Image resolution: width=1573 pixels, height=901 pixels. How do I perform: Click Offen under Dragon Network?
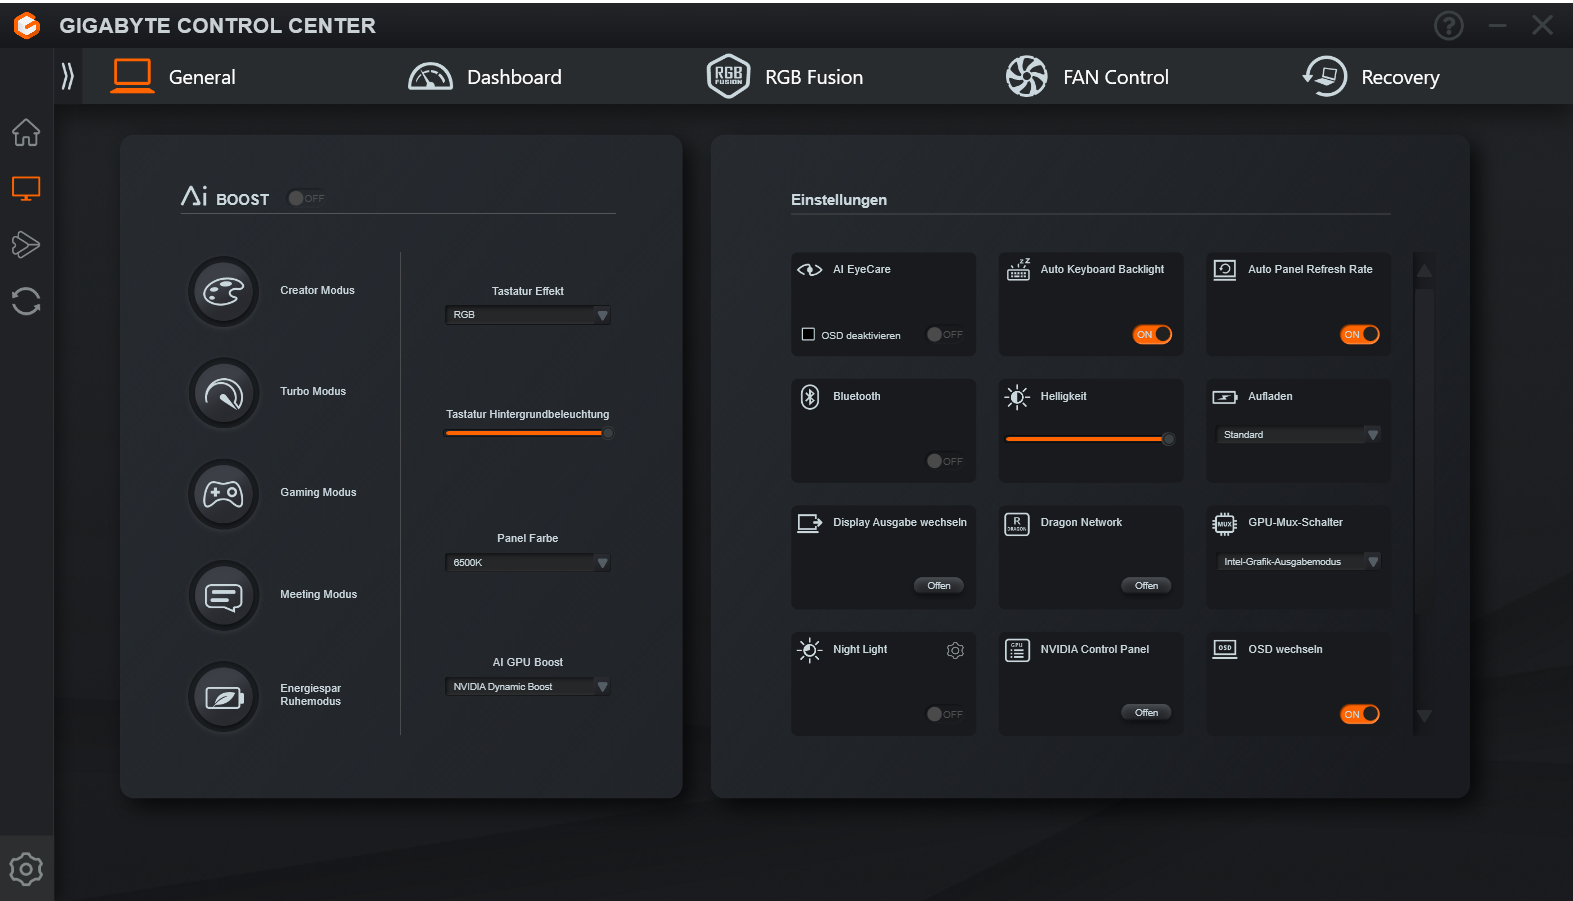coord(1147,586)
